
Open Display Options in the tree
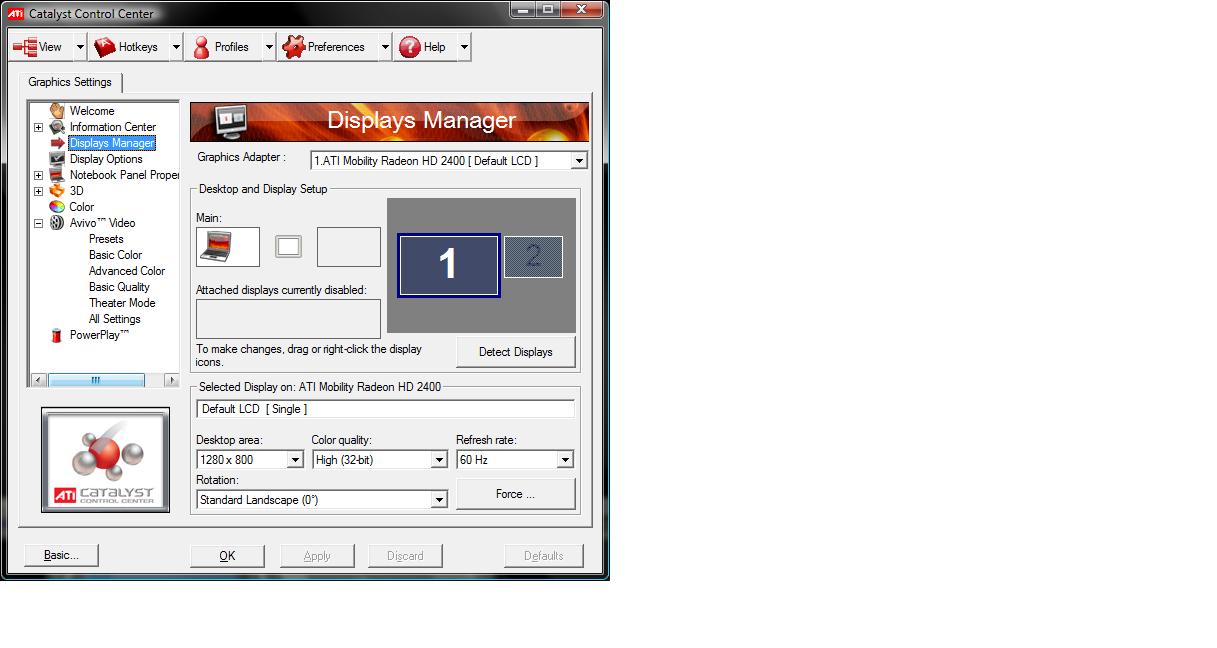click(106, 159)
